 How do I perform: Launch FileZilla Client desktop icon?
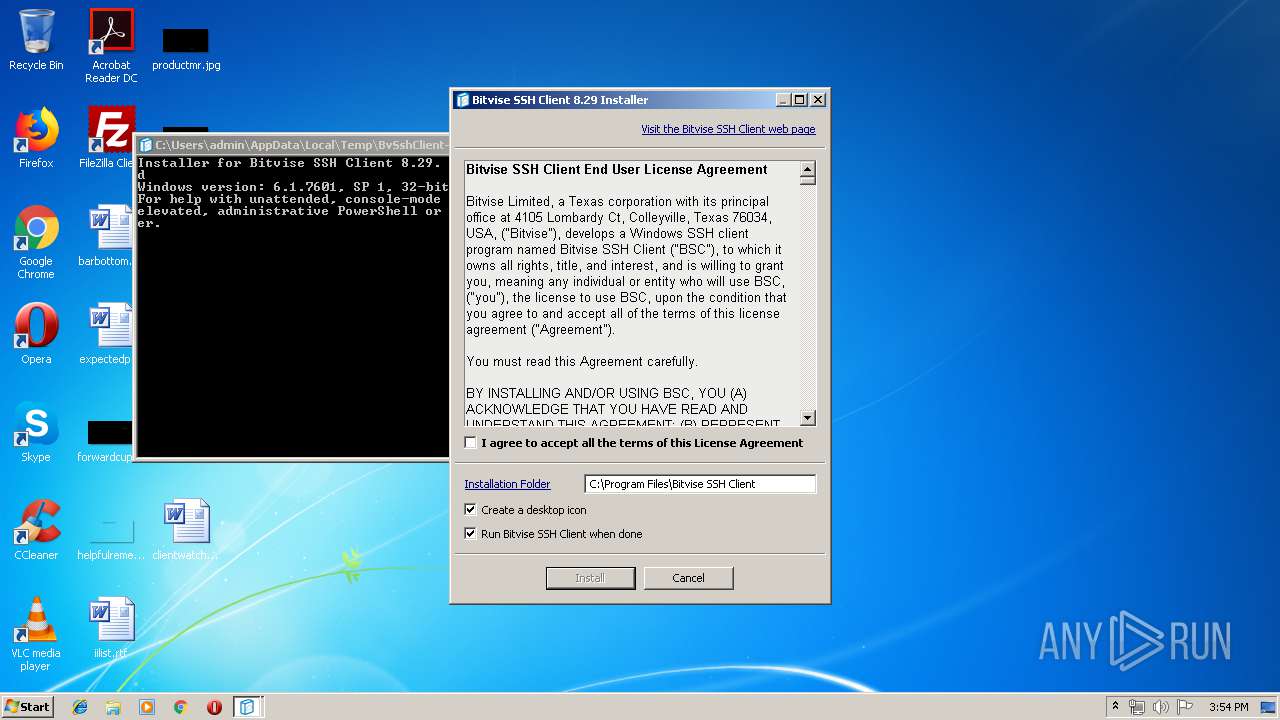pos(109,138)
